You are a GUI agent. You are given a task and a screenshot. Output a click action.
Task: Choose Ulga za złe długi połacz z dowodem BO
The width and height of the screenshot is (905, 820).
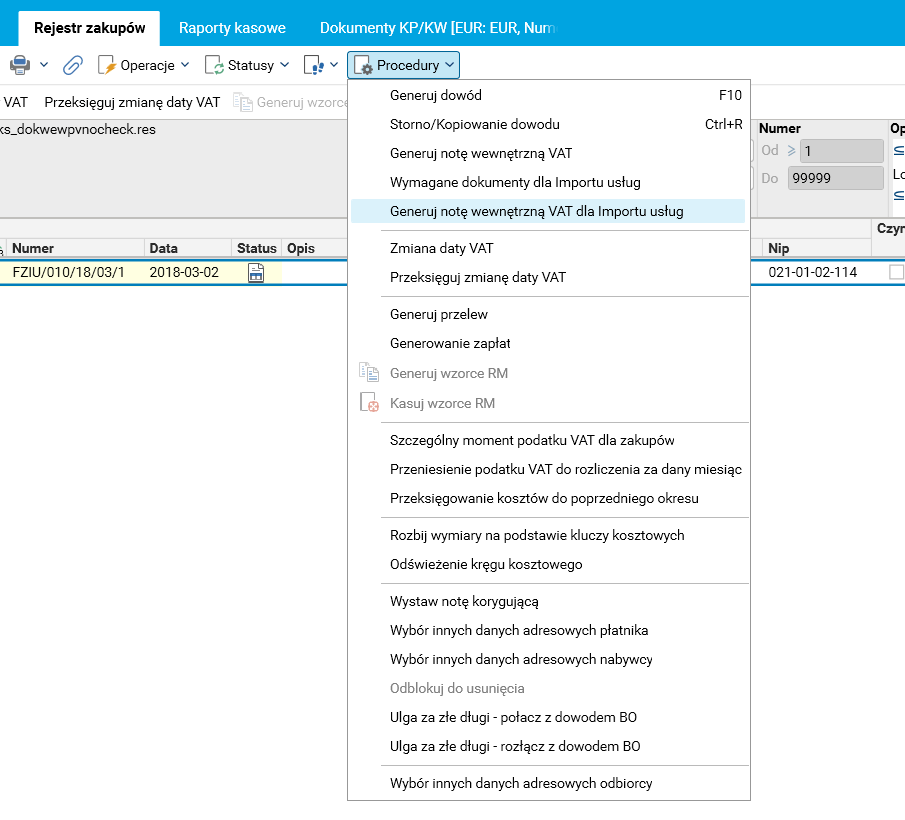(x=548, y=717)
